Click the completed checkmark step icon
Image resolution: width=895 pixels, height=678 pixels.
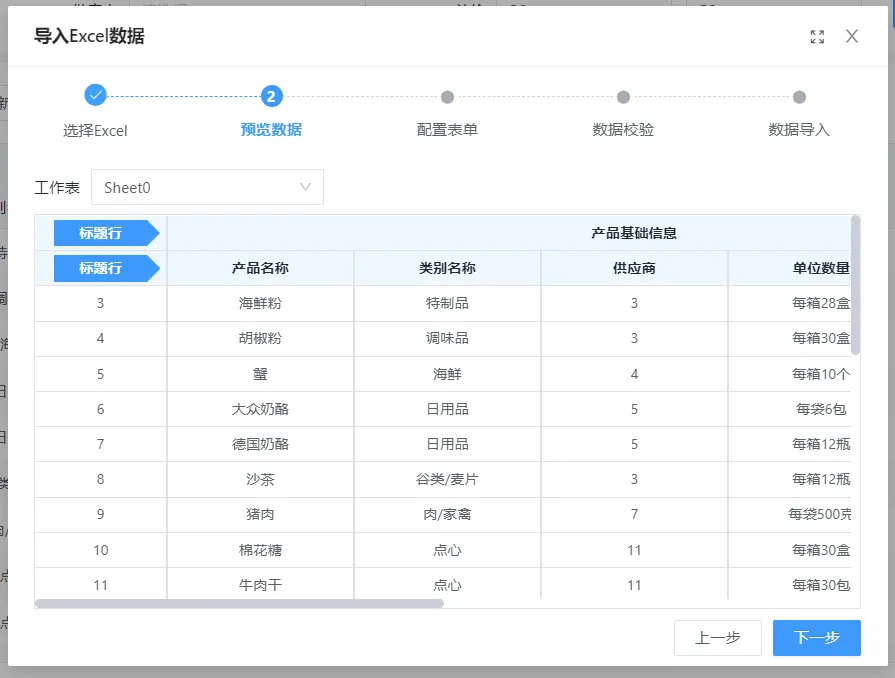click(x=95, y=96)
